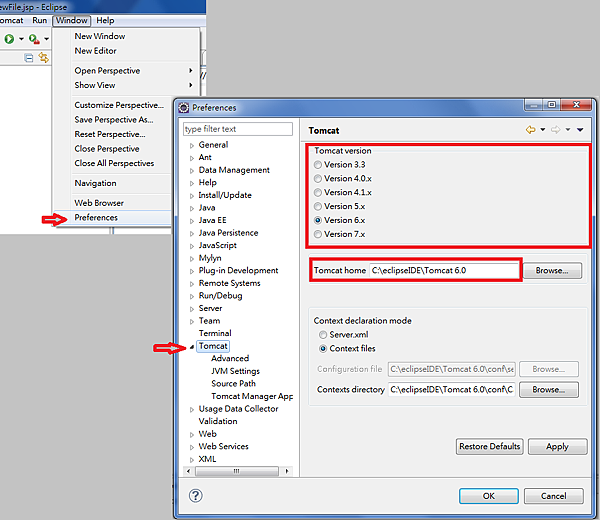Screen dimensions: 600x520
Task: Select Tomcat Version 6.x radio button
Action: 318,220
